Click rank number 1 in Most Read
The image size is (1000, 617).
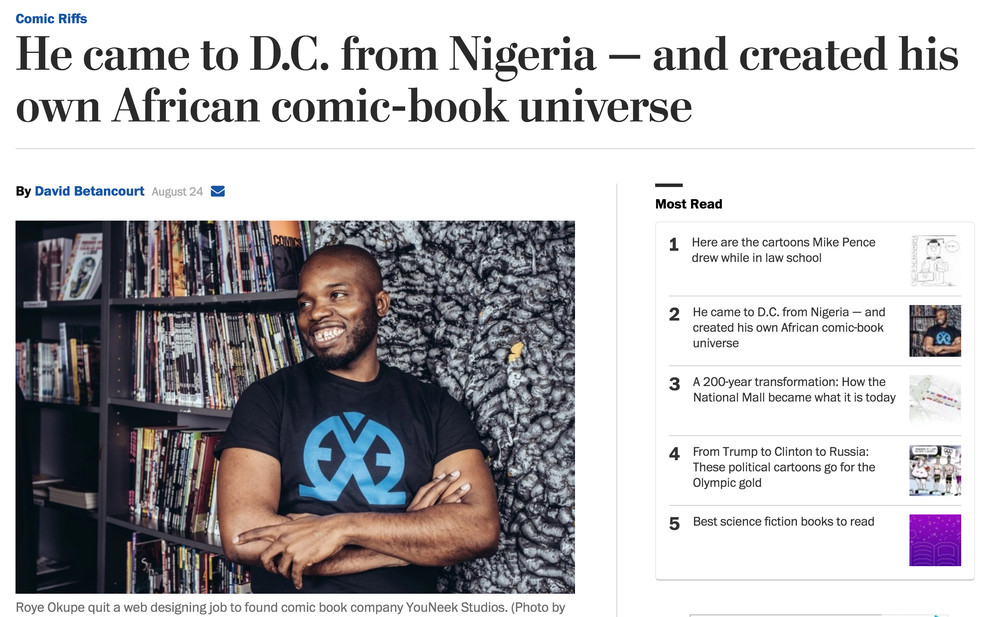click(673, 244)
